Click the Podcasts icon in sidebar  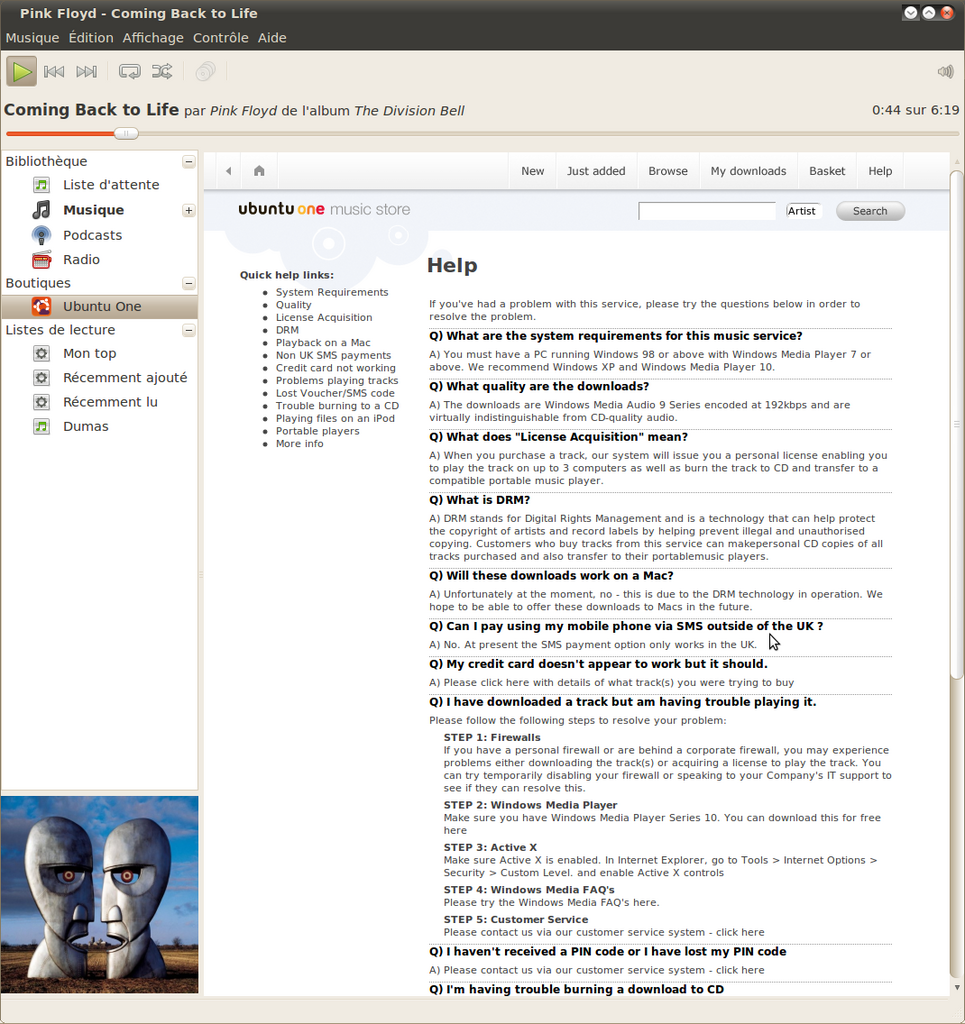(41, 235)
